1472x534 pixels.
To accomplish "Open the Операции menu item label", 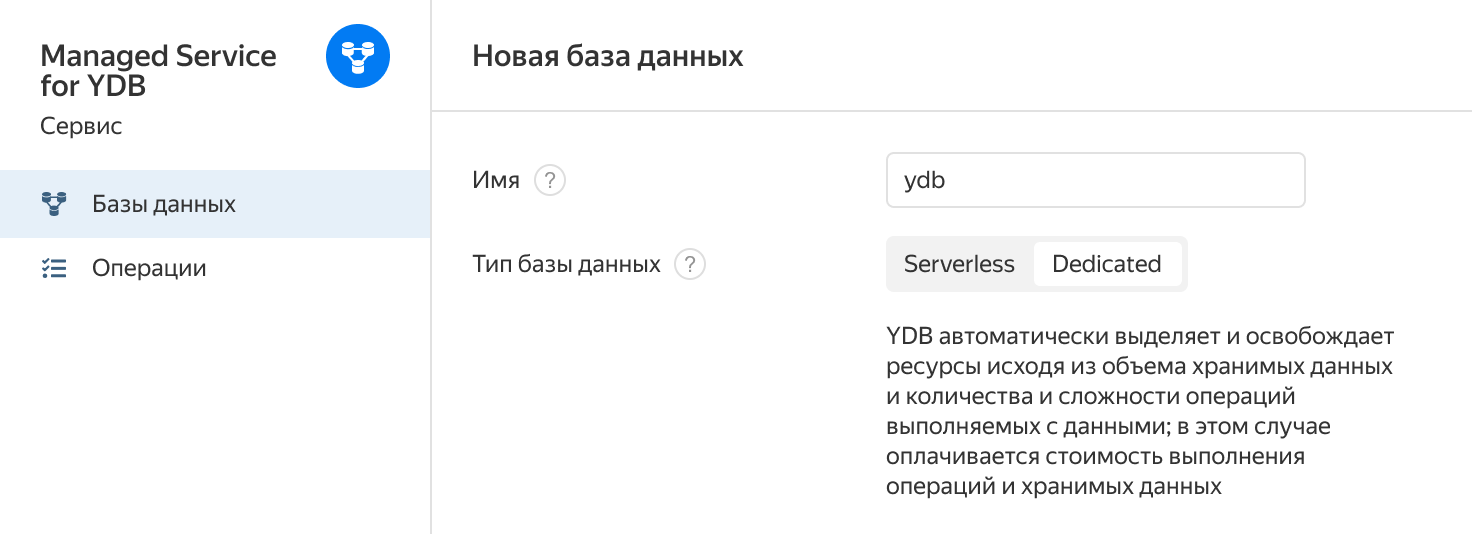I will (x=149, y=268).
